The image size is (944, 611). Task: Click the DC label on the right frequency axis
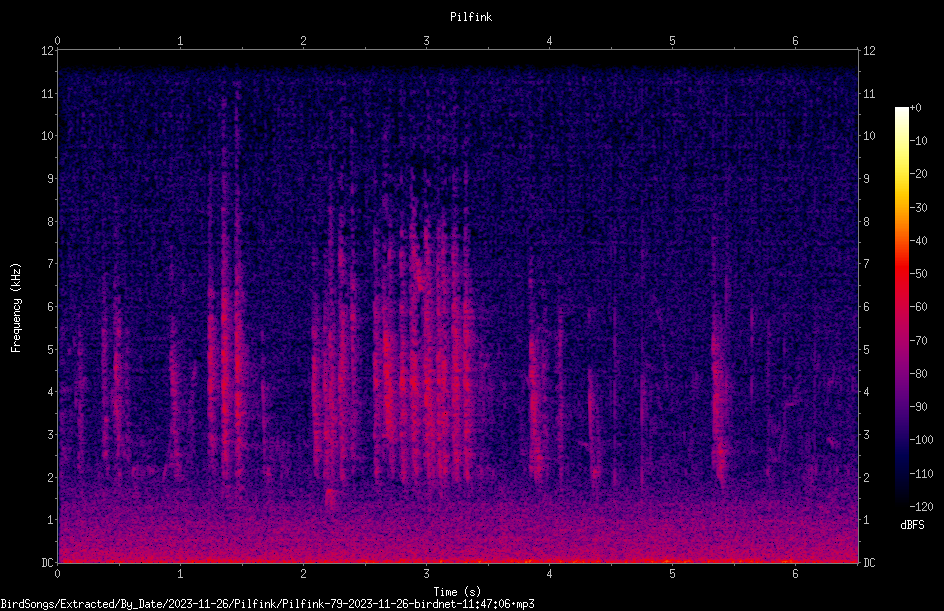click(x=869, y=562)
